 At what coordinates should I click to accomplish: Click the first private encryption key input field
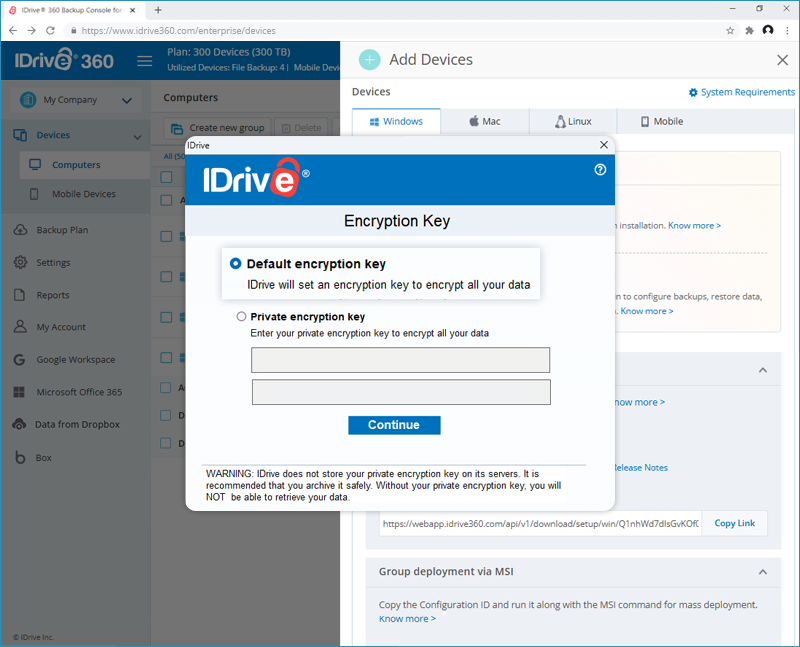[401, 360]
